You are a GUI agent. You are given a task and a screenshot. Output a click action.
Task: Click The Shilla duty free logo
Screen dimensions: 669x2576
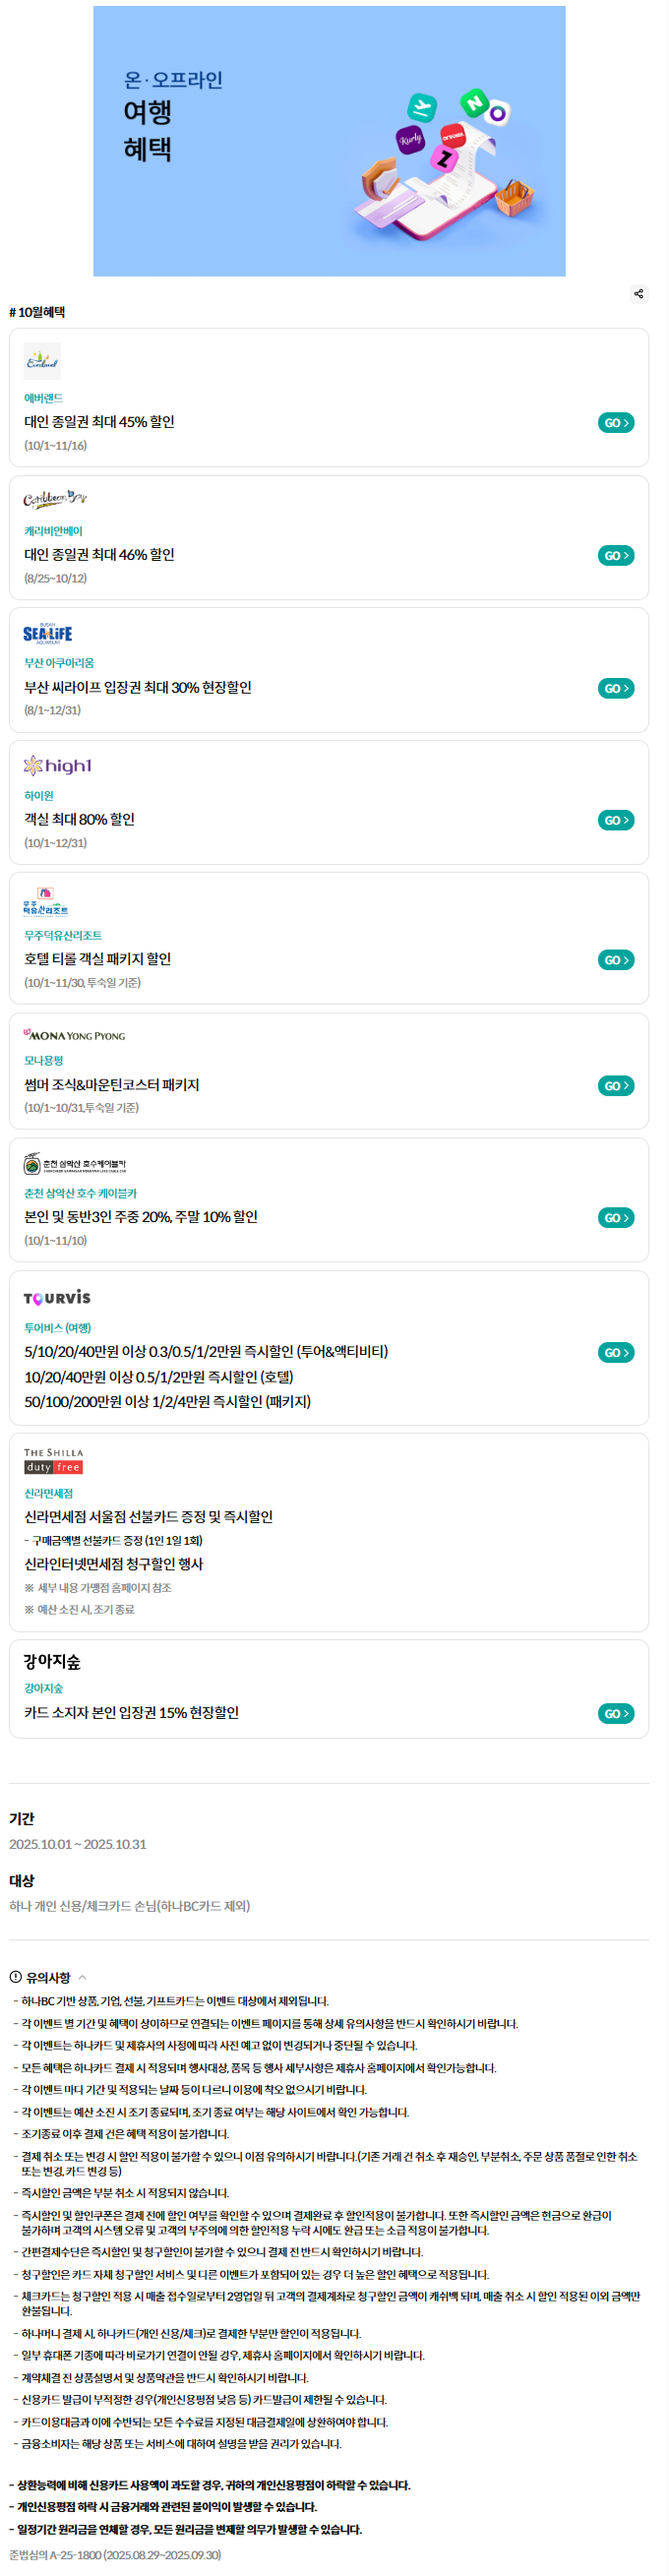tap(53, 1460)
